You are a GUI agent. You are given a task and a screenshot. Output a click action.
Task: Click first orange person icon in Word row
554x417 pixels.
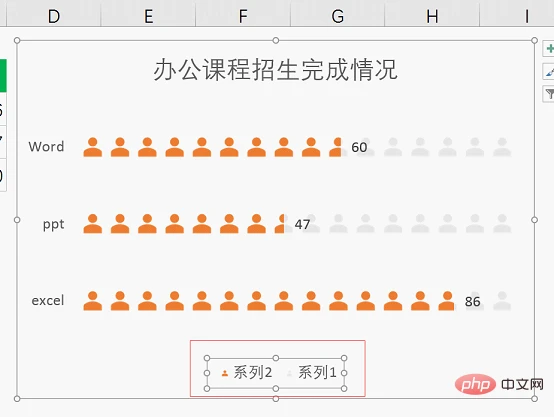pyautogui.click(x=93, y=147)
